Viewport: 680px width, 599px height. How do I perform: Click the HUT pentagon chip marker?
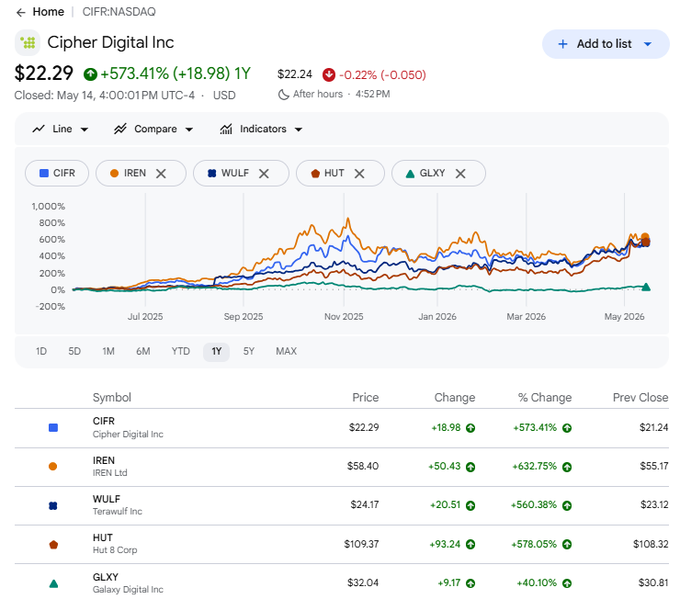(315, 173)
